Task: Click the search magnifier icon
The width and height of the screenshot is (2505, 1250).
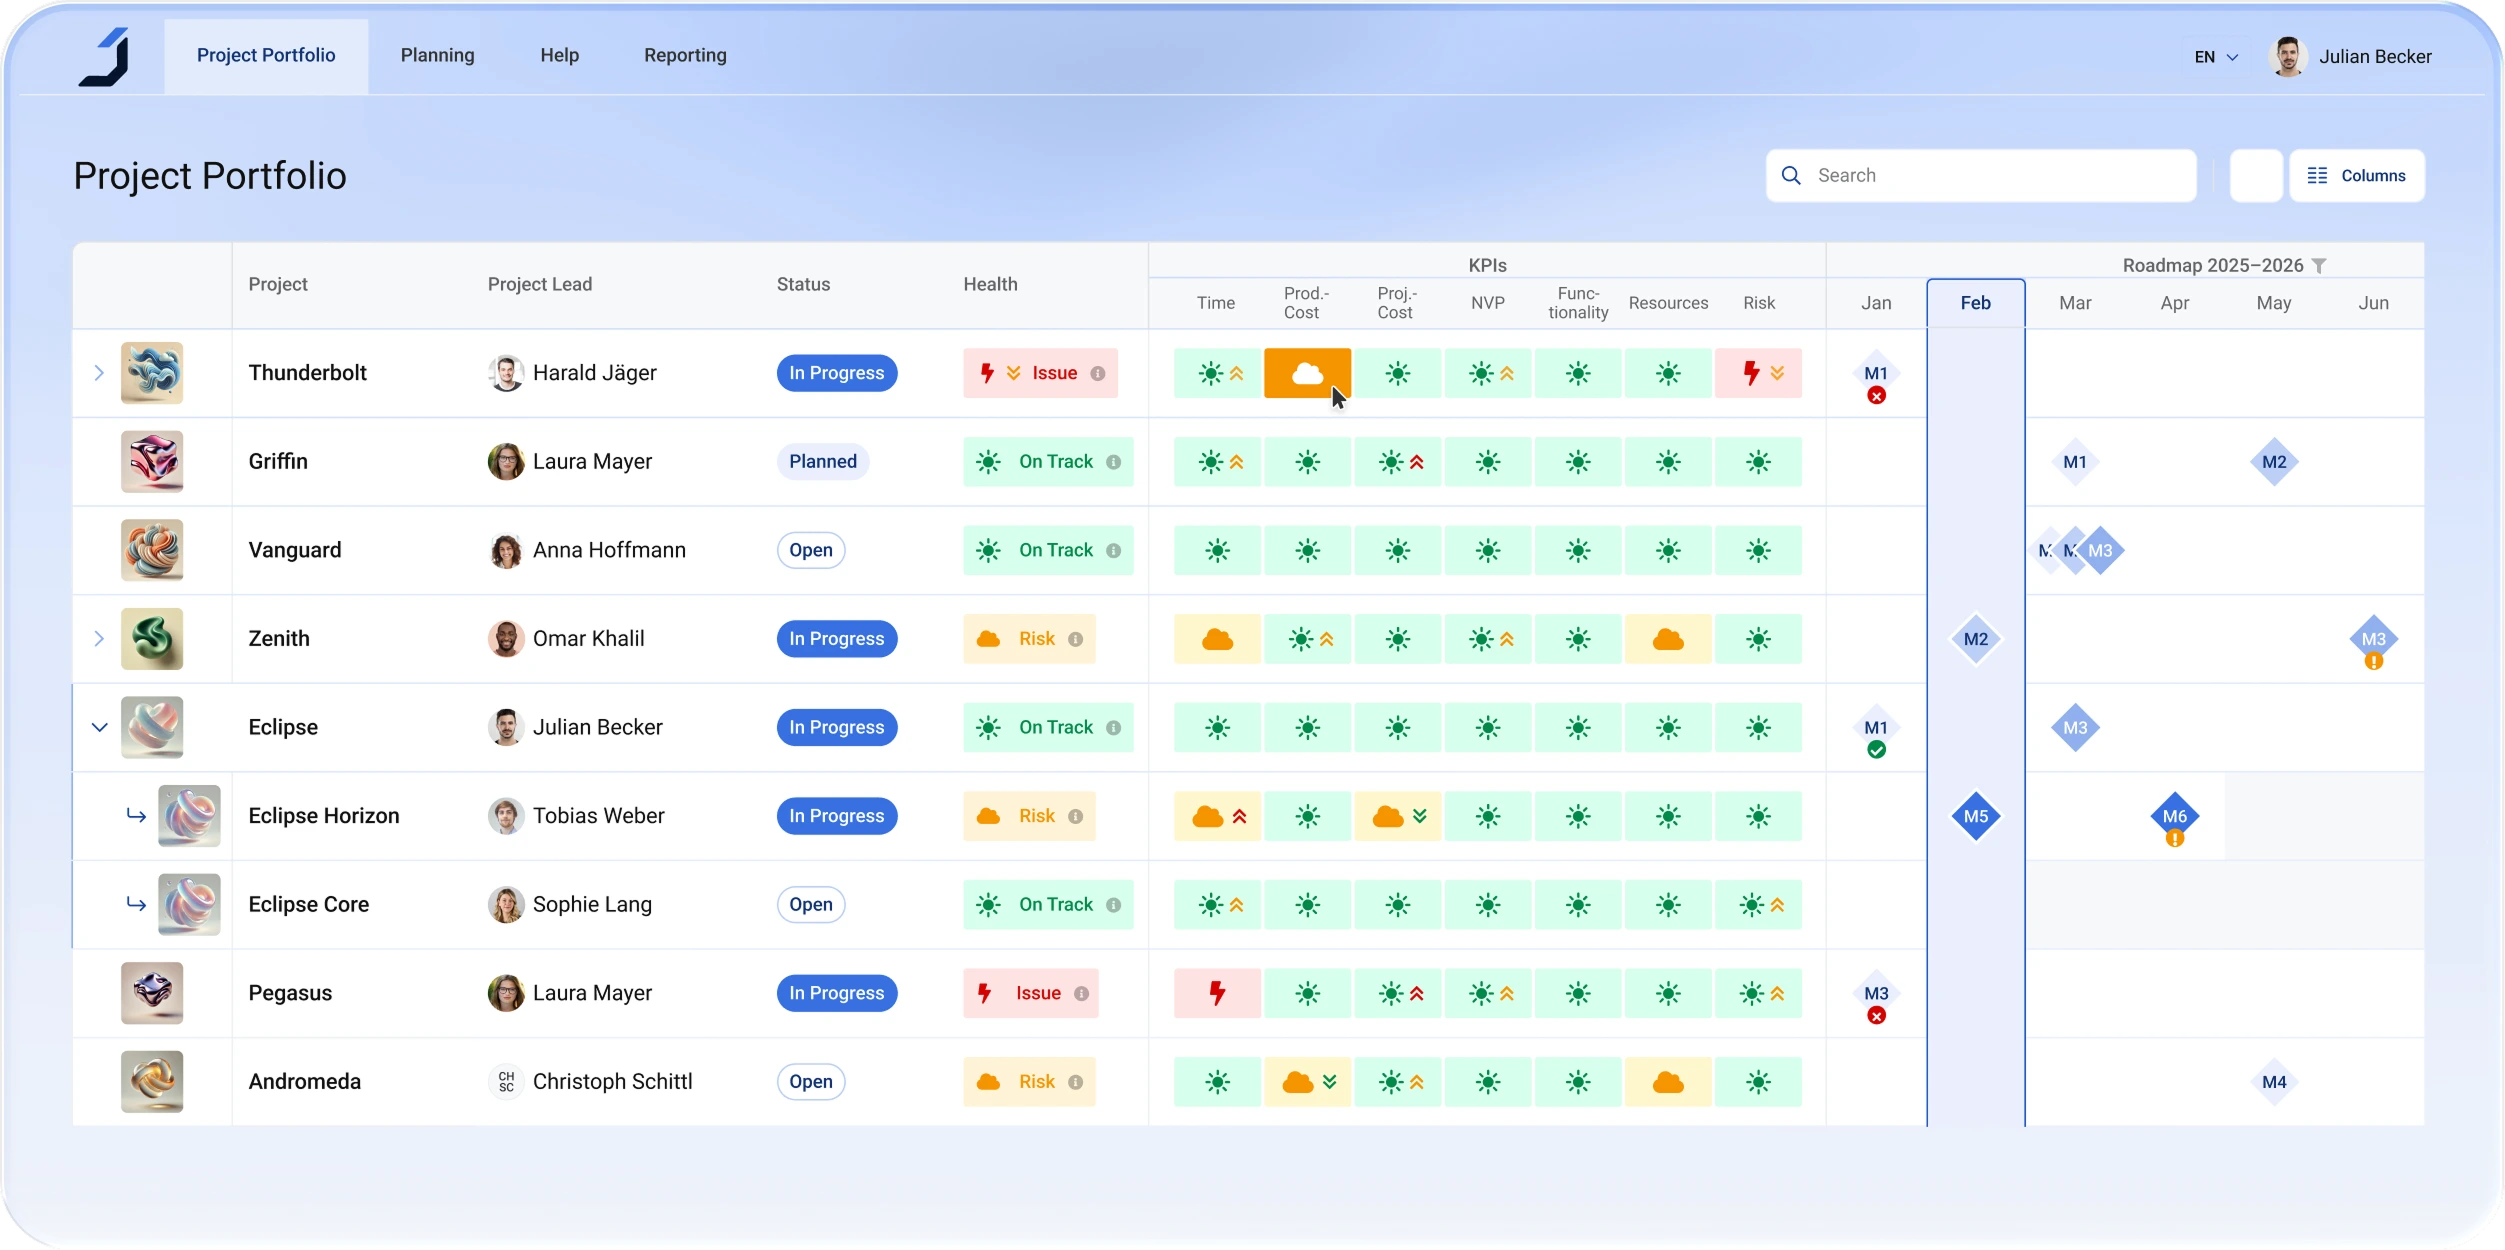Action: tap(1791, 176)
